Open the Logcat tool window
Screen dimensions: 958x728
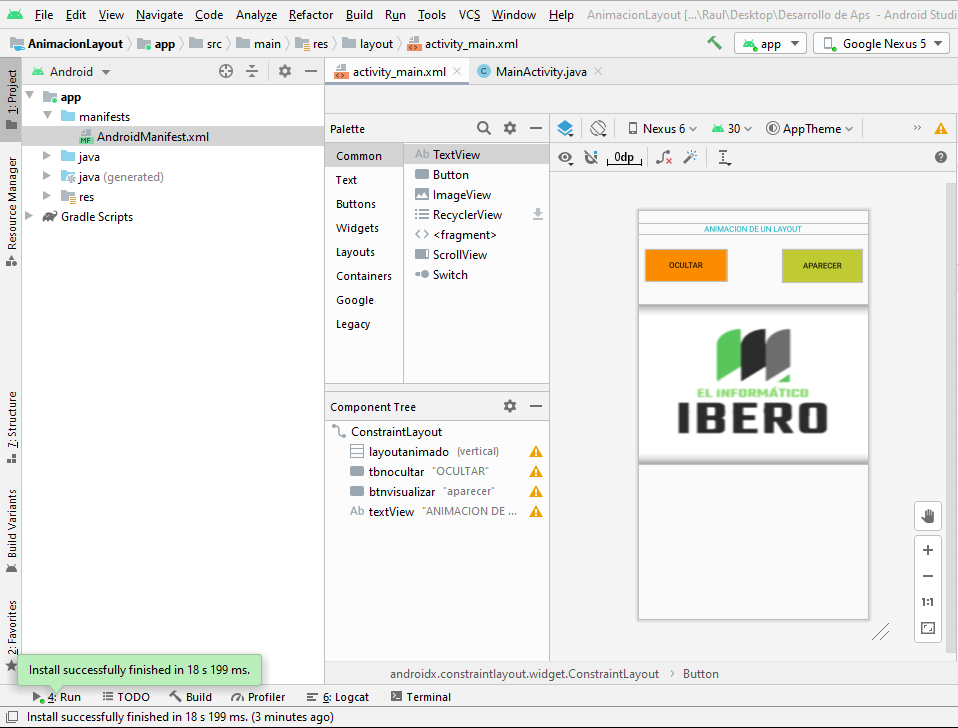point(338,697)
